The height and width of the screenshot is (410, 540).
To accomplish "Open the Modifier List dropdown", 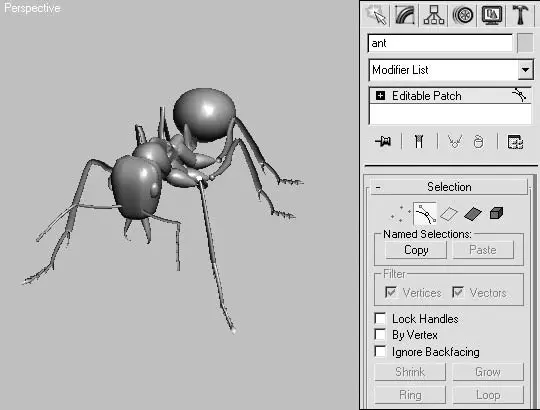I will click(451, 70).
